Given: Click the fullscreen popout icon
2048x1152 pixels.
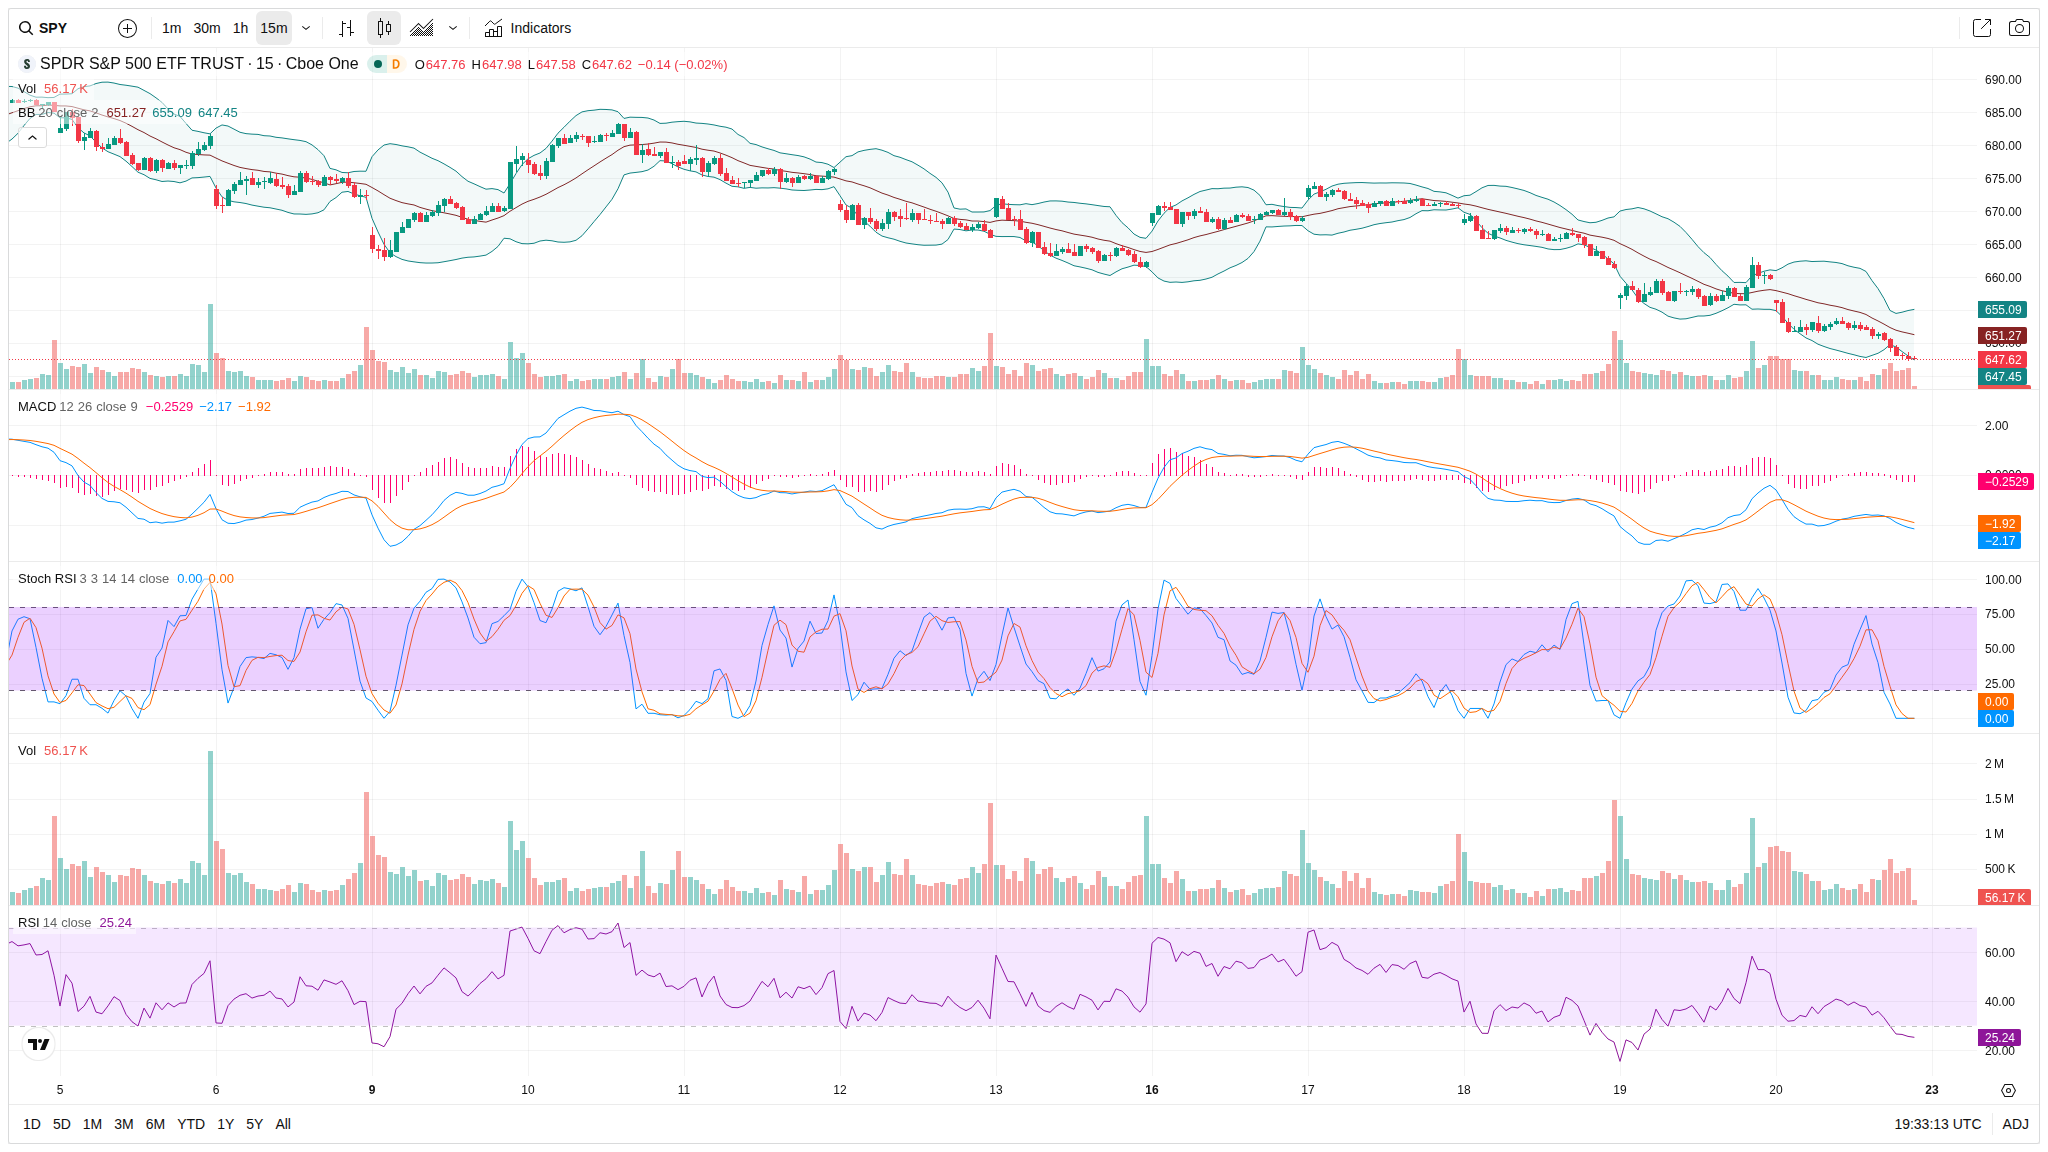Looking at the screenshot, I should click(1981, 28).
